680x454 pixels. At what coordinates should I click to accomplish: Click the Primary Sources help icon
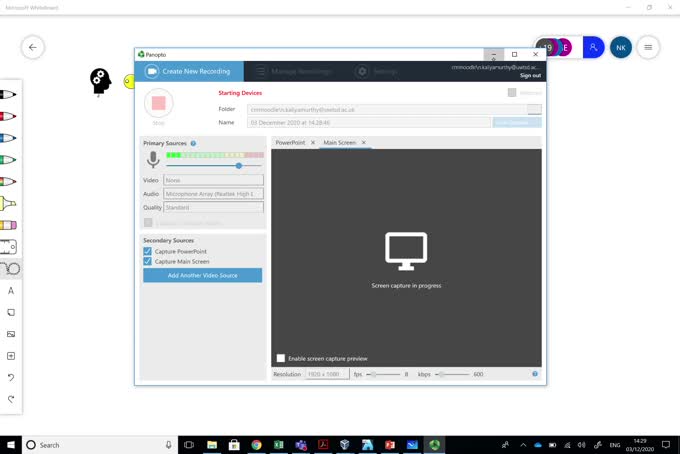point(193,143)
